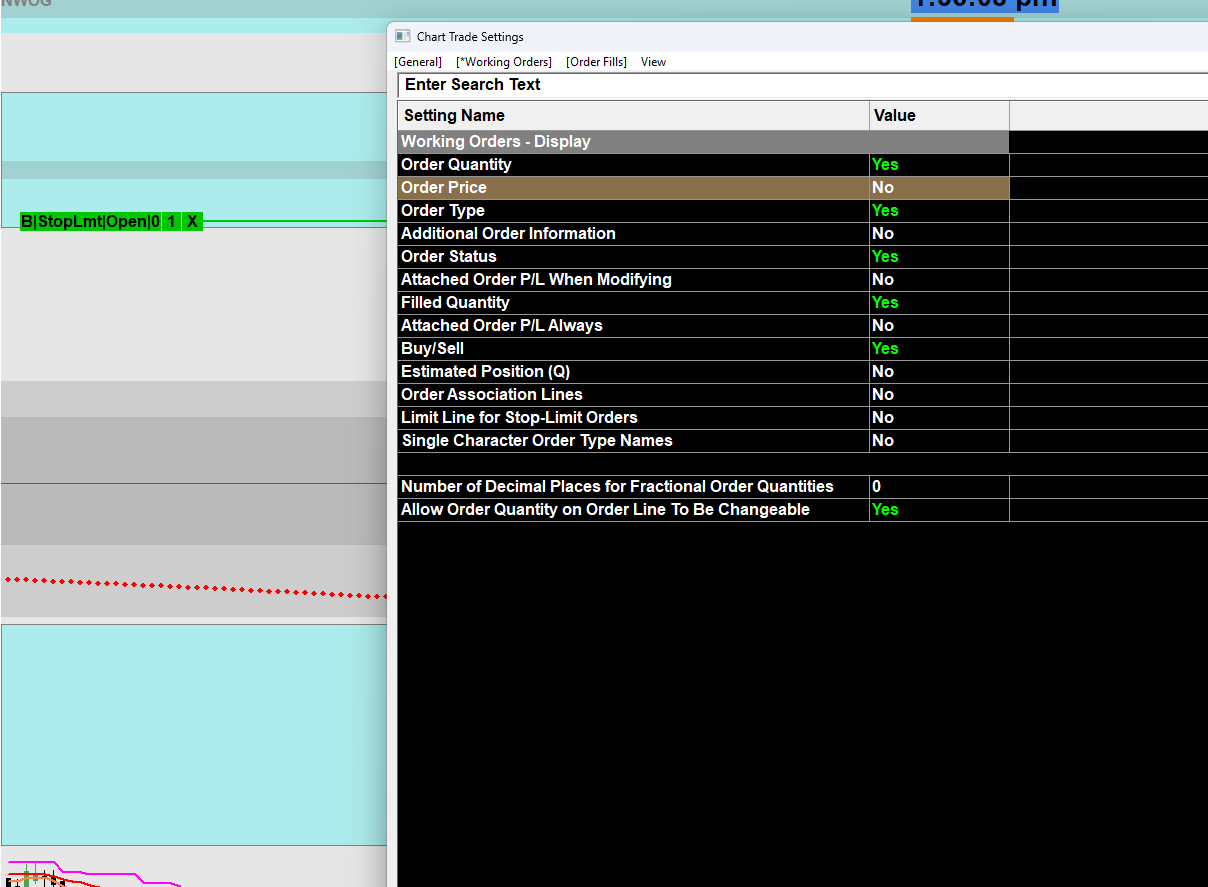Cancel the order with X on order line

click(192, 221)
